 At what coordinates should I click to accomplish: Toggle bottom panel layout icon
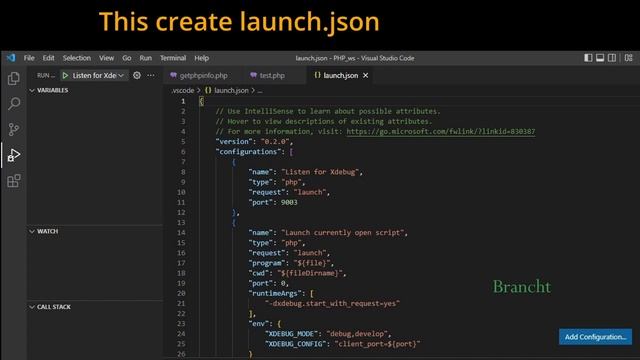600,58
